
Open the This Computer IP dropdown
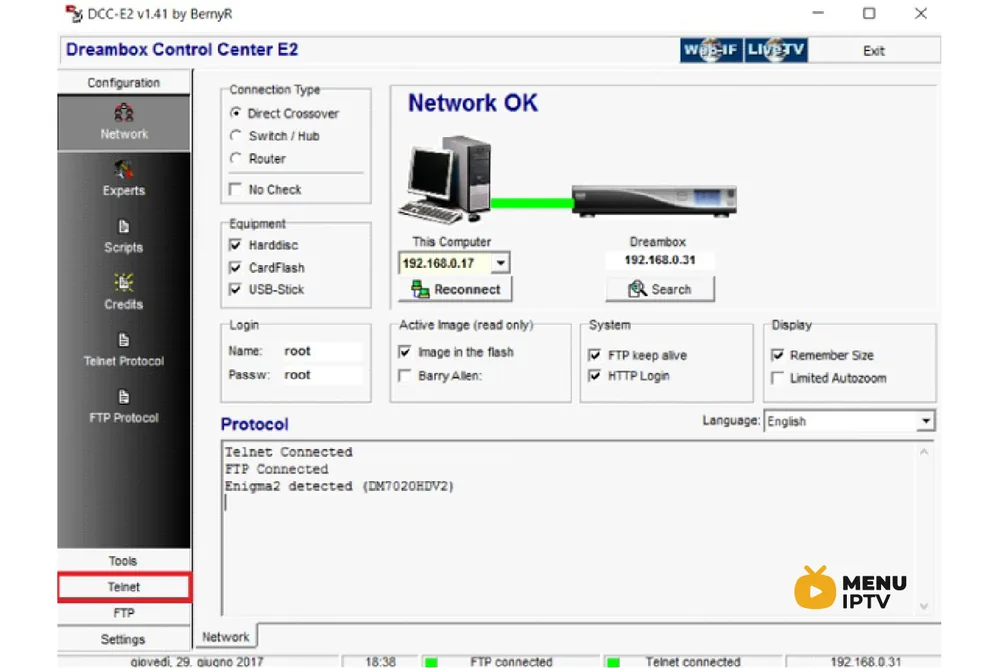pyautogui.click(x=501, y=263)
